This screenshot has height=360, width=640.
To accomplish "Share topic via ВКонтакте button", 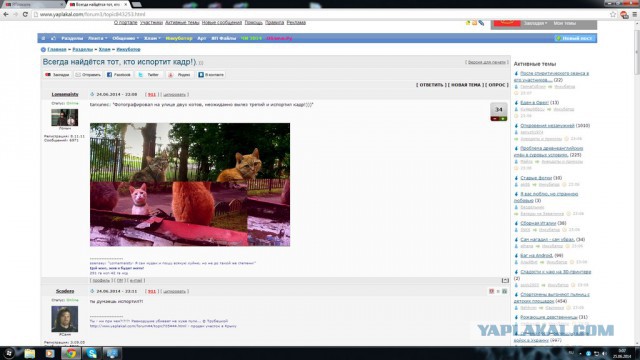I will point(211,75).
